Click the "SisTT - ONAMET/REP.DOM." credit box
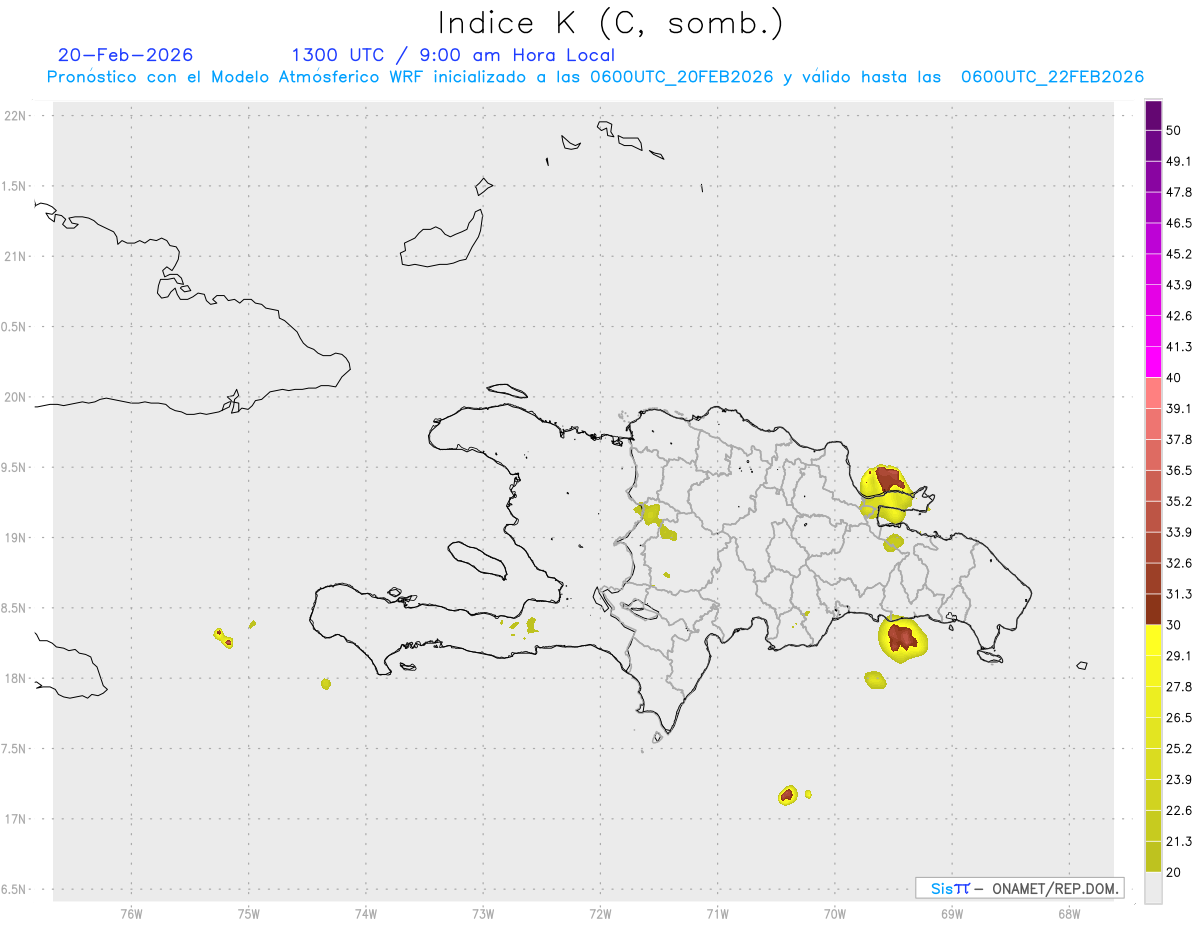 tap(1019, 888)
